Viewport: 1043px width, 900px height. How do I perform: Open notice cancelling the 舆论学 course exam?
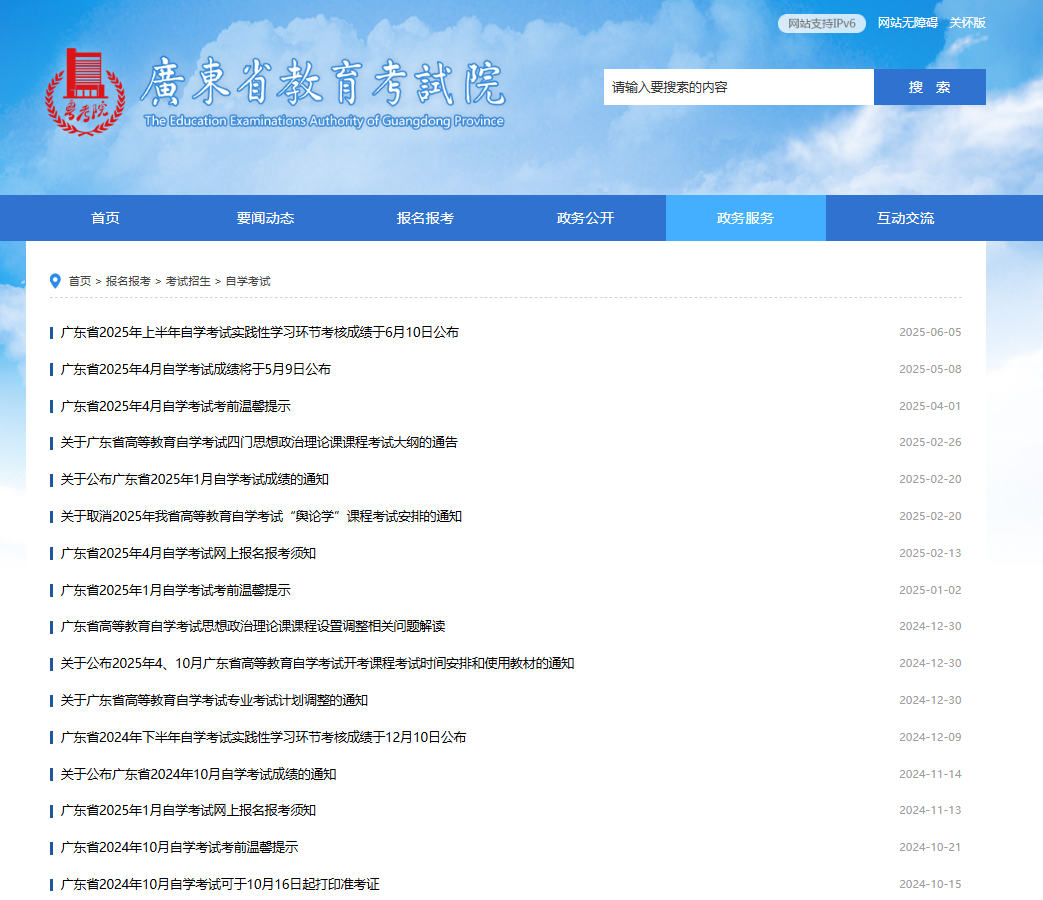[261, 516]
